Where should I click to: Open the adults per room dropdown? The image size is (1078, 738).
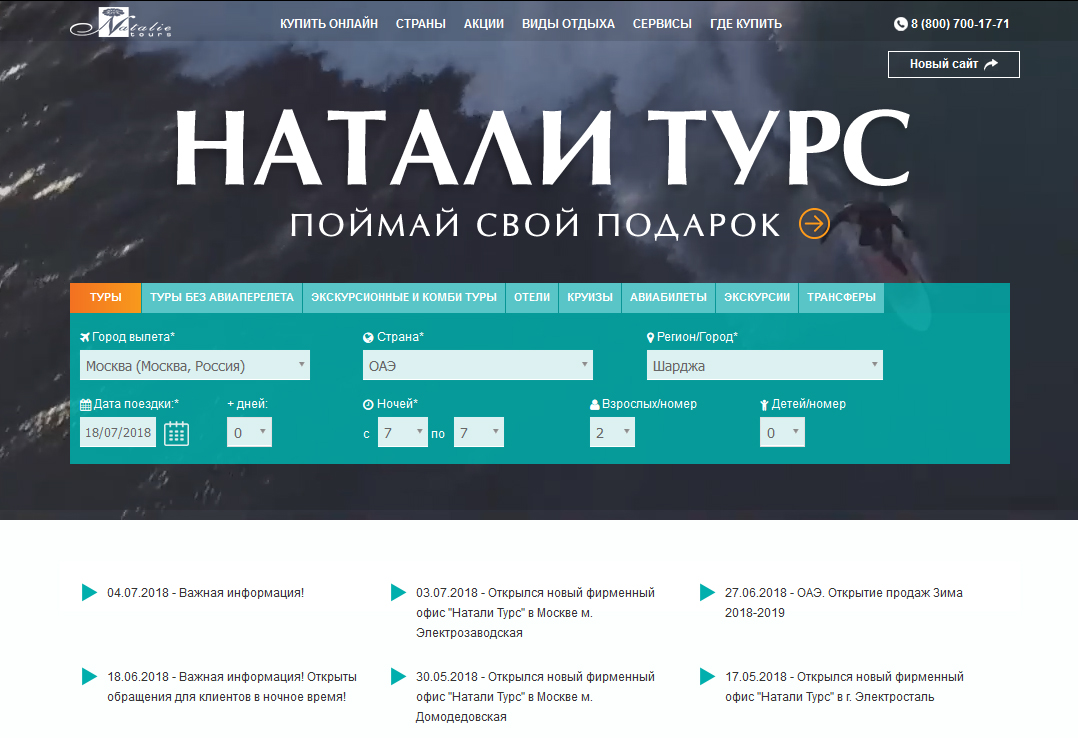(x=612, y=432)
